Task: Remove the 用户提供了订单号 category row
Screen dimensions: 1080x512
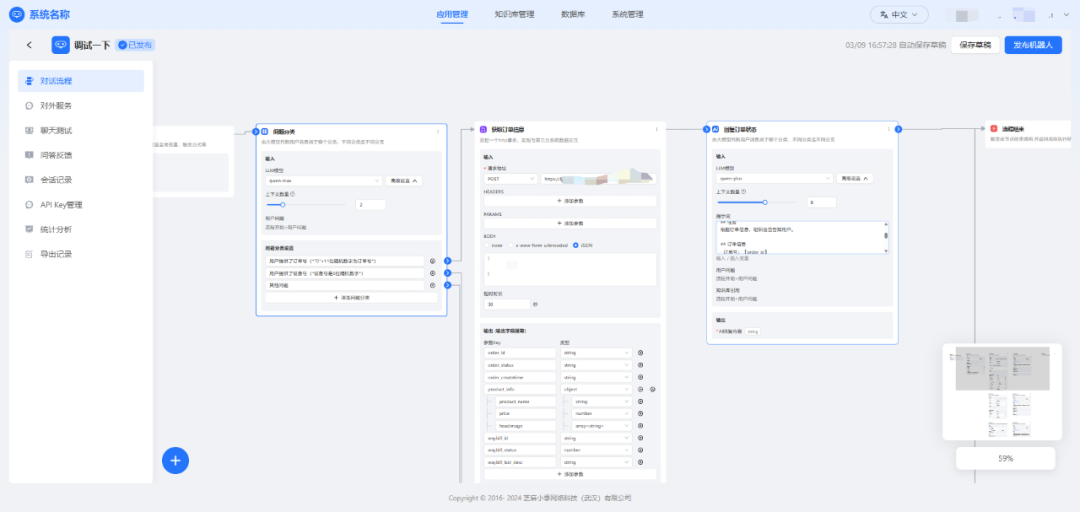Action: click(433, 261)
